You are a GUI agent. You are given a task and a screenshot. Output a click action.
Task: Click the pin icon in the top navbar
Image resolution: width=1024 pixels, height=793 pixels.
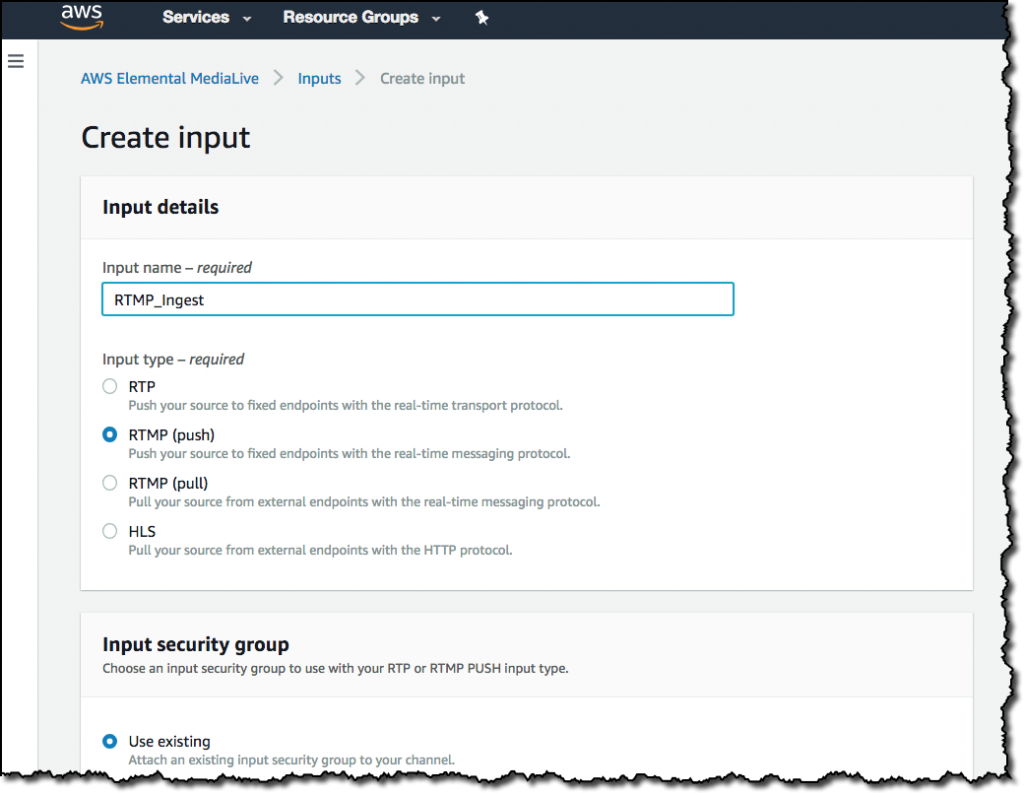(482, 17)
